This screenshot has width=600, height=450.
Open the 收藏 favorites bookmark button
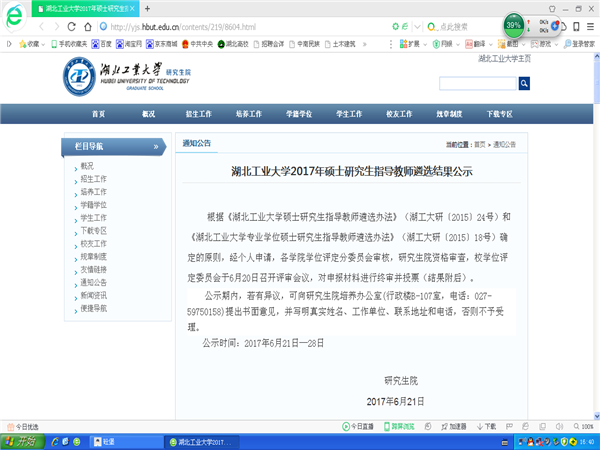pos(31,44)
